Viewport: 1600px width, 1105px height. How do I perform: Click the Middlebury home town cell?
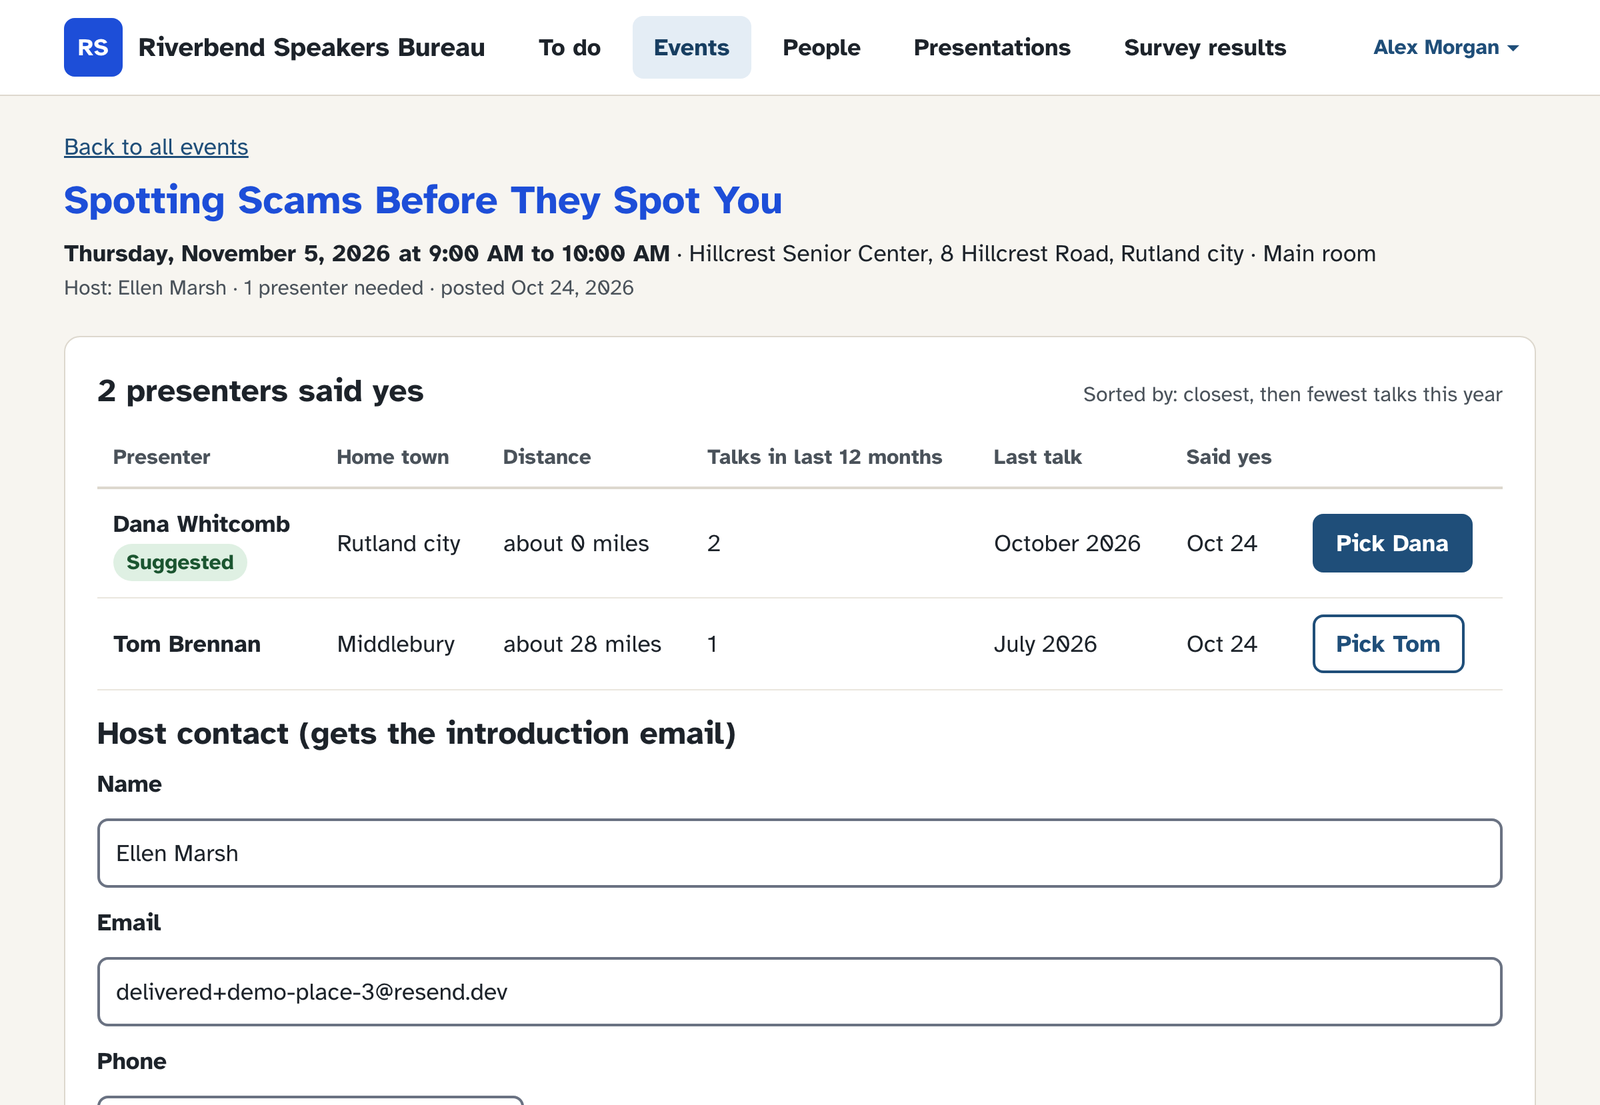pyautogui.click(x=396, y=644)
